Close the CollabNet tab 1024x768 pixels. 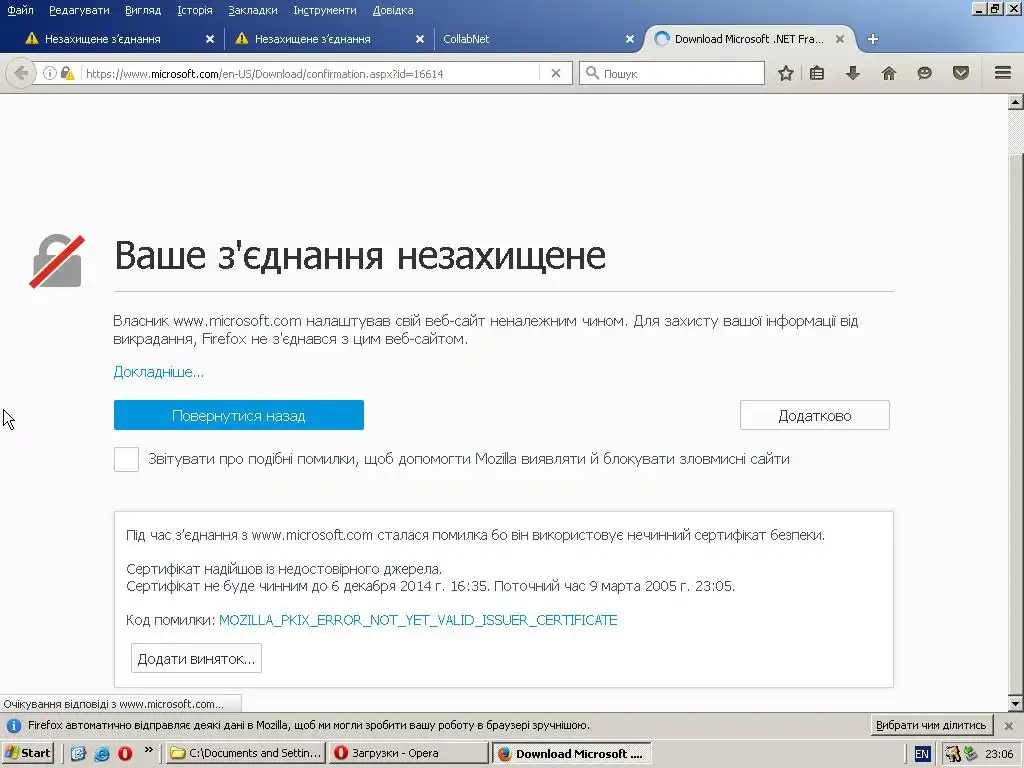click(630, 39)
